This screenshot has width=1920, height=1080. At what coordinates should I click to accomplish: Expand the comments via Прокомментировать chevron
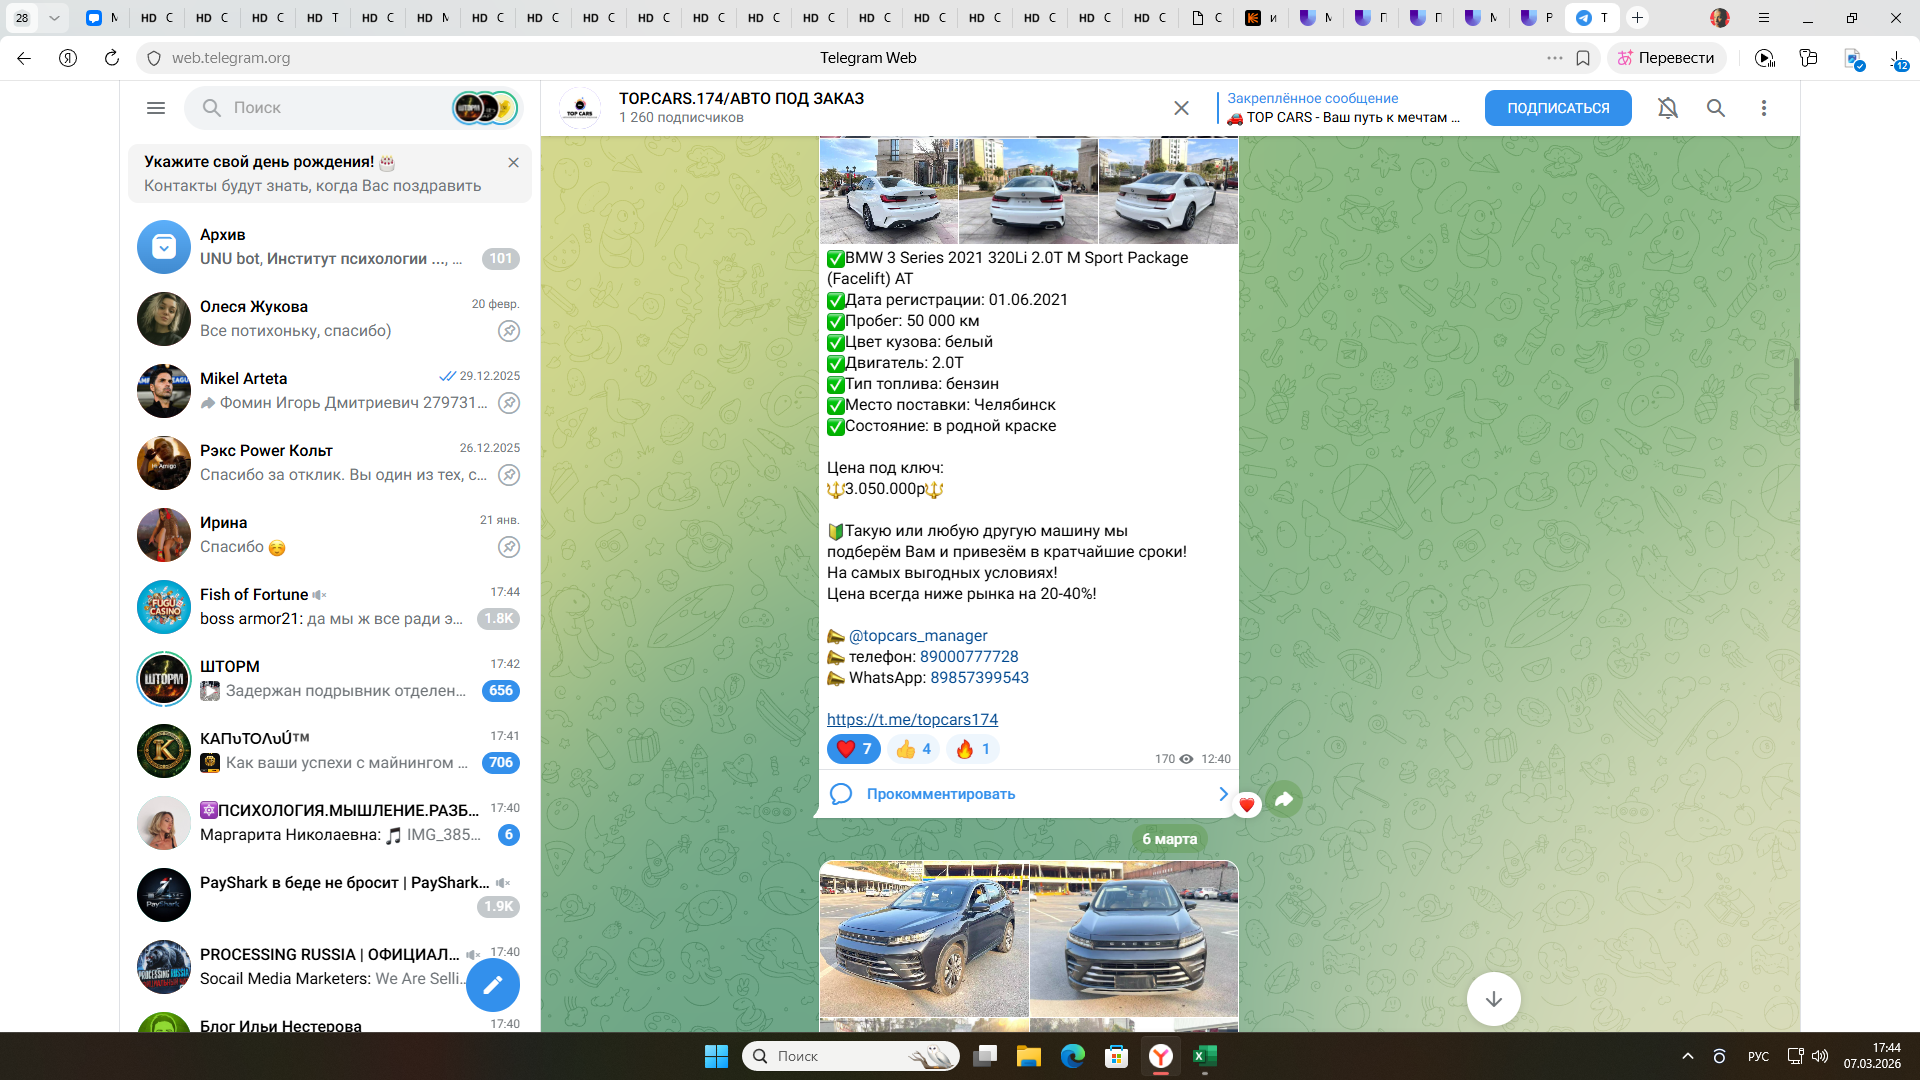click(x=1223, y=794)
